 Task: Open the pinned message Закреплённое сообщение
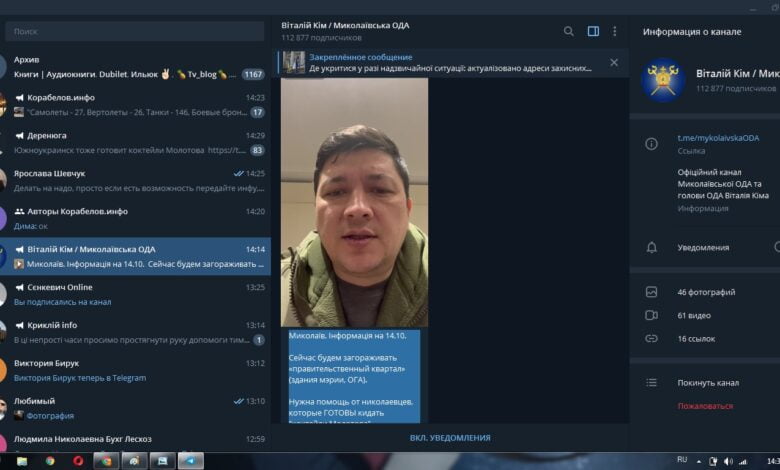pos(450,63)
